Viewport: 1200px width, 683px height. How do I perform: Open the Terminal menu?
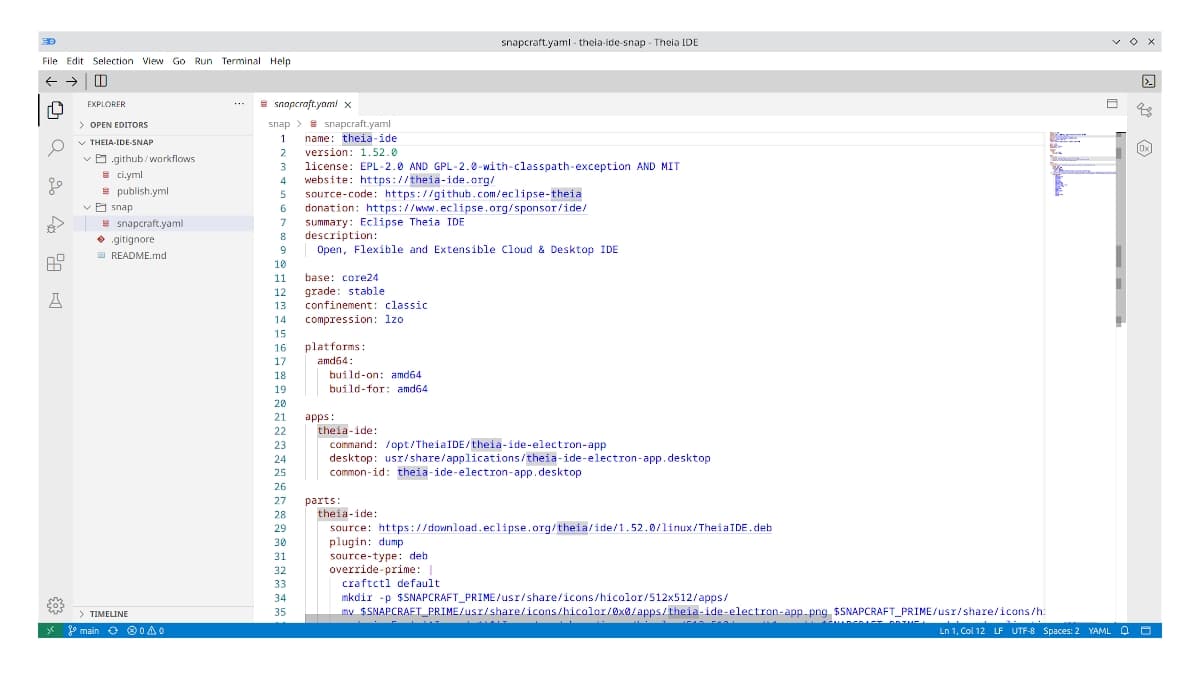pos(241,61)
